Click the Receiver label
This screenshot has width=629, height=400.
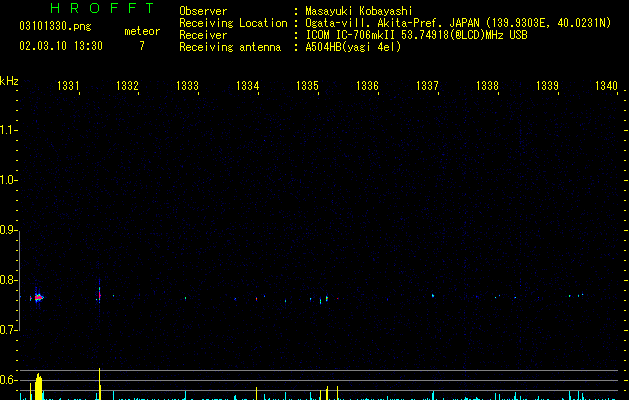pos(203,35)
